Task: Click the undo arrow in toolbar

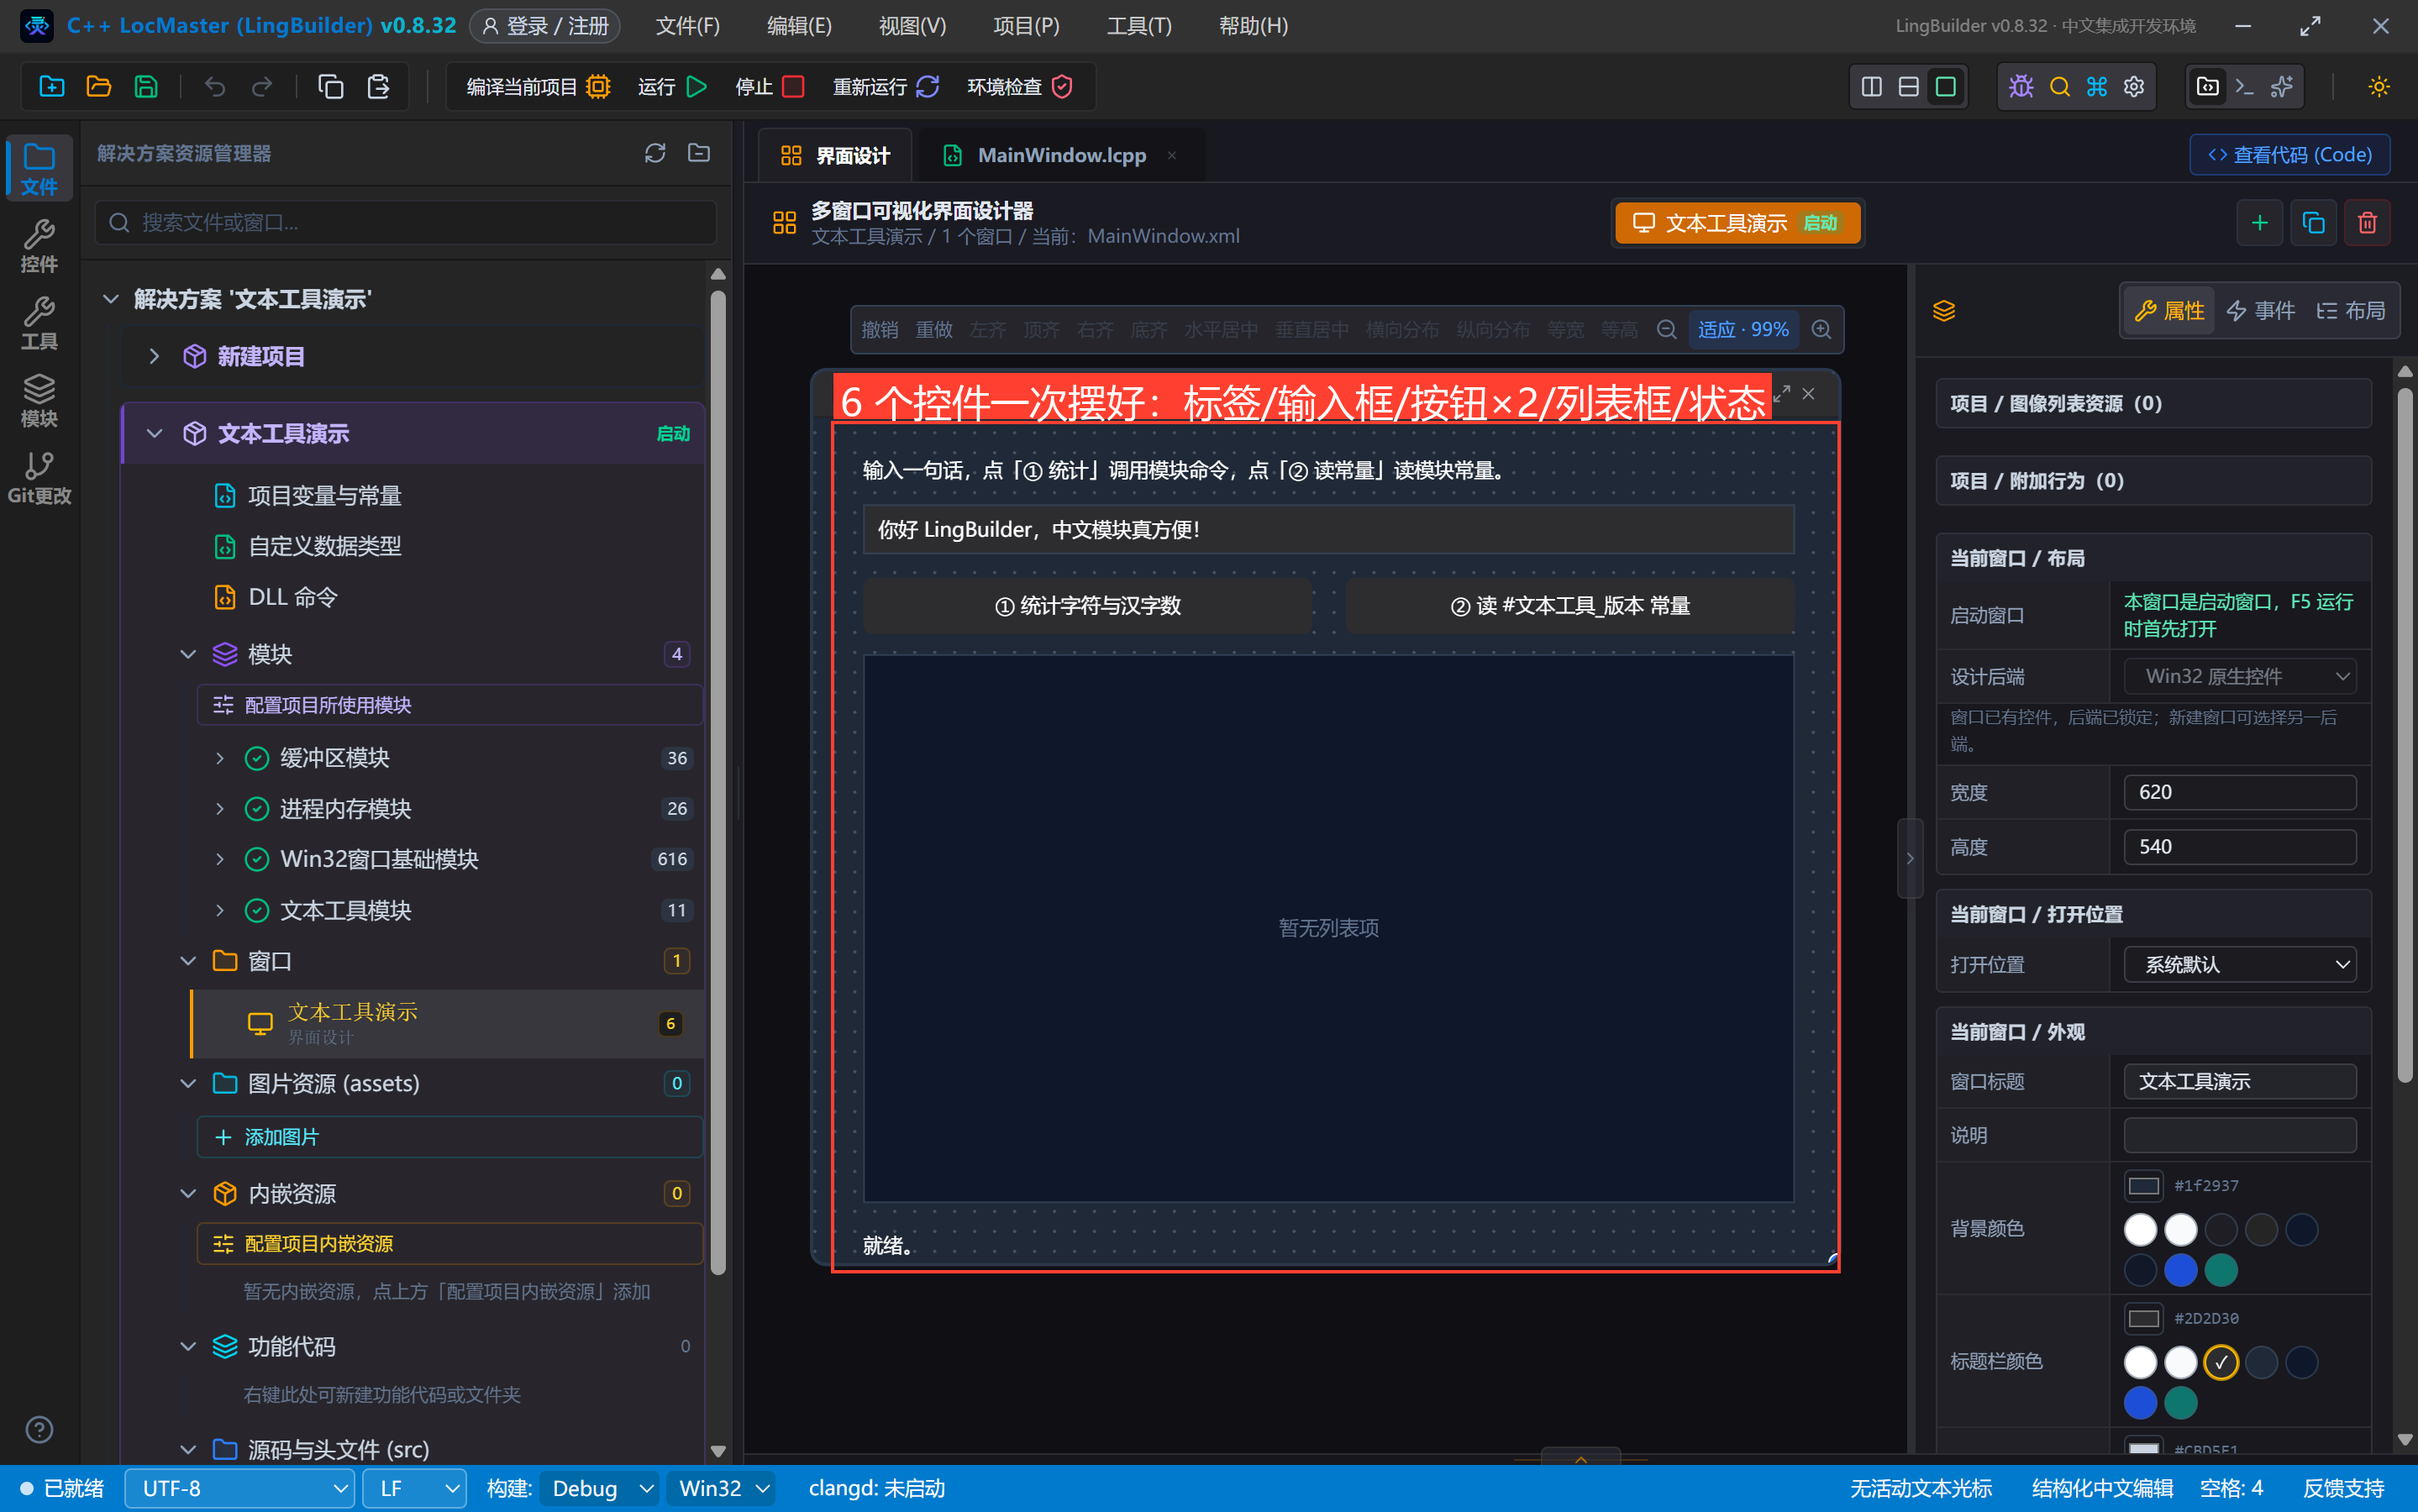Action: (215, 87)
